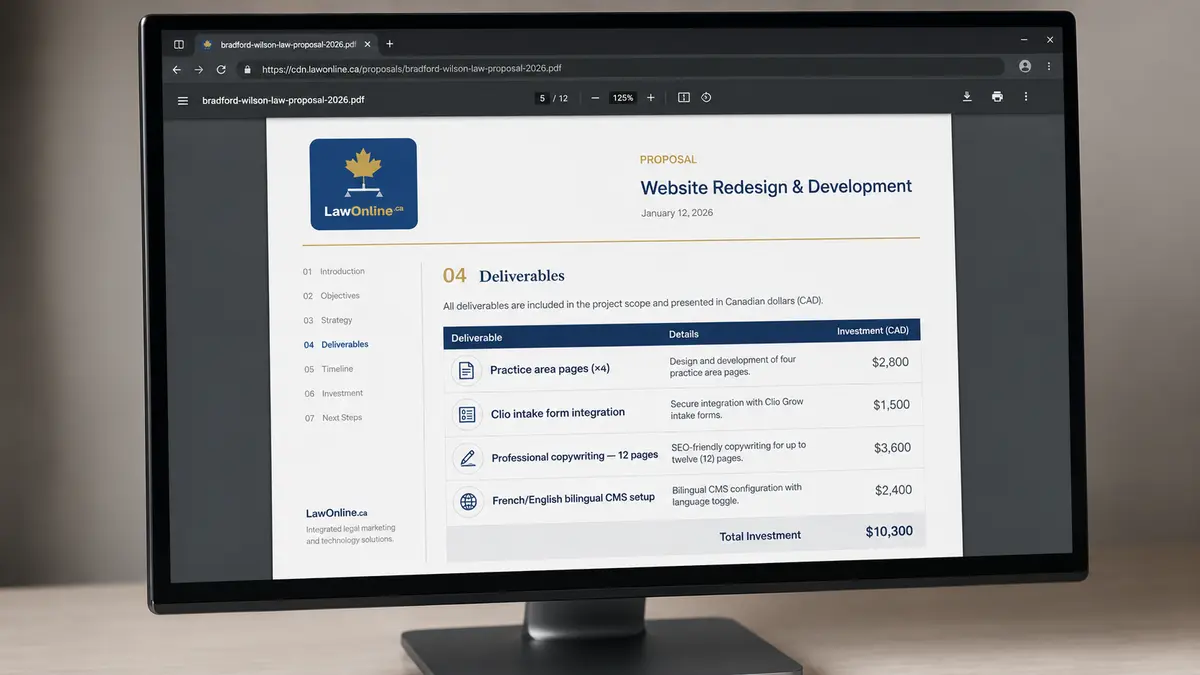Jump to 02 Objectives section
Viewport: 1200px width, 675px height.
(331, 296)
